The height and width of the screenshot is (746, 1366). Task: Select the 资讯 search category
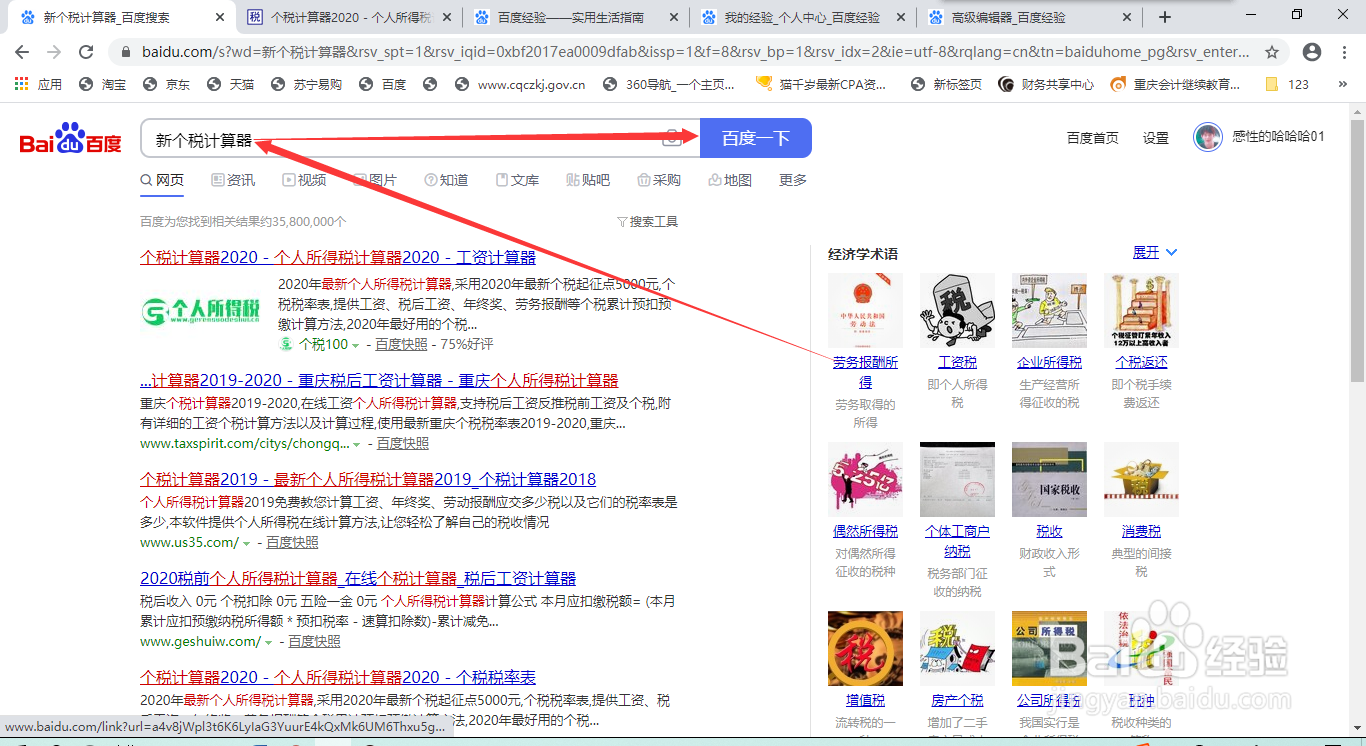click(x=233, y=180)
